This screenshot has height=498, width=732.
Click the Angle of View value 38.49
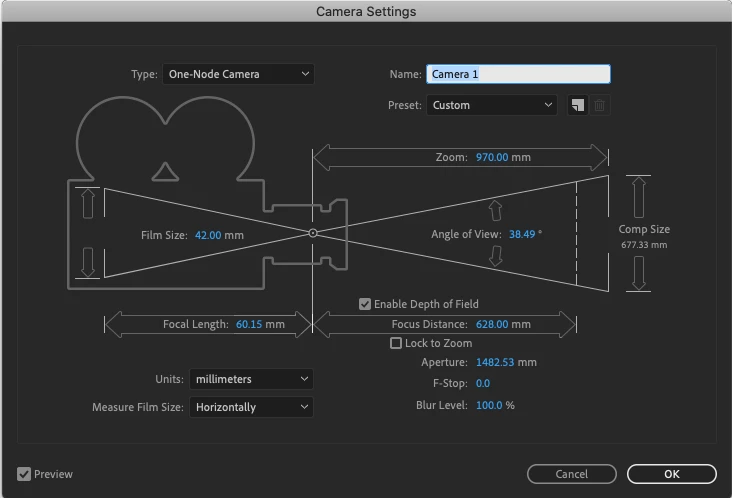coord(522,234)
